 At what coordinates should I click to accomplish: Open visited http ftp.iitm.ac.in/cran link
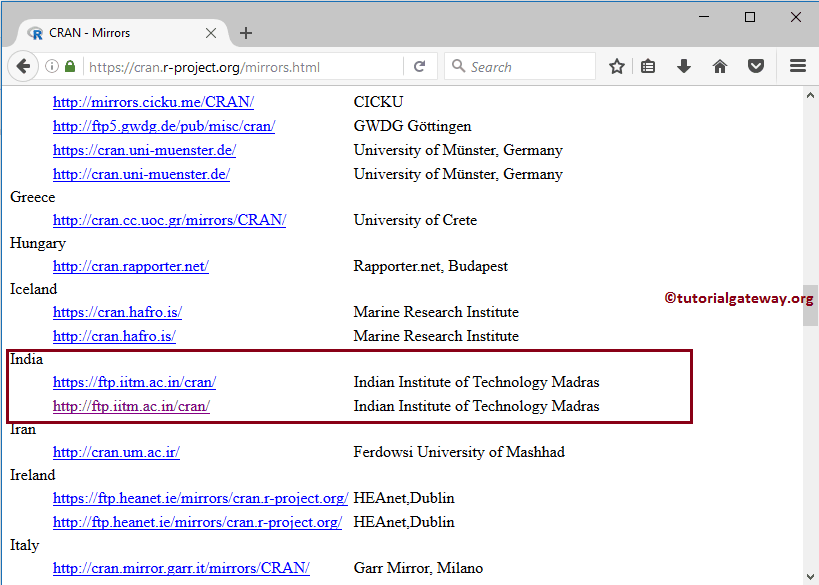click(x=131, y=406)
